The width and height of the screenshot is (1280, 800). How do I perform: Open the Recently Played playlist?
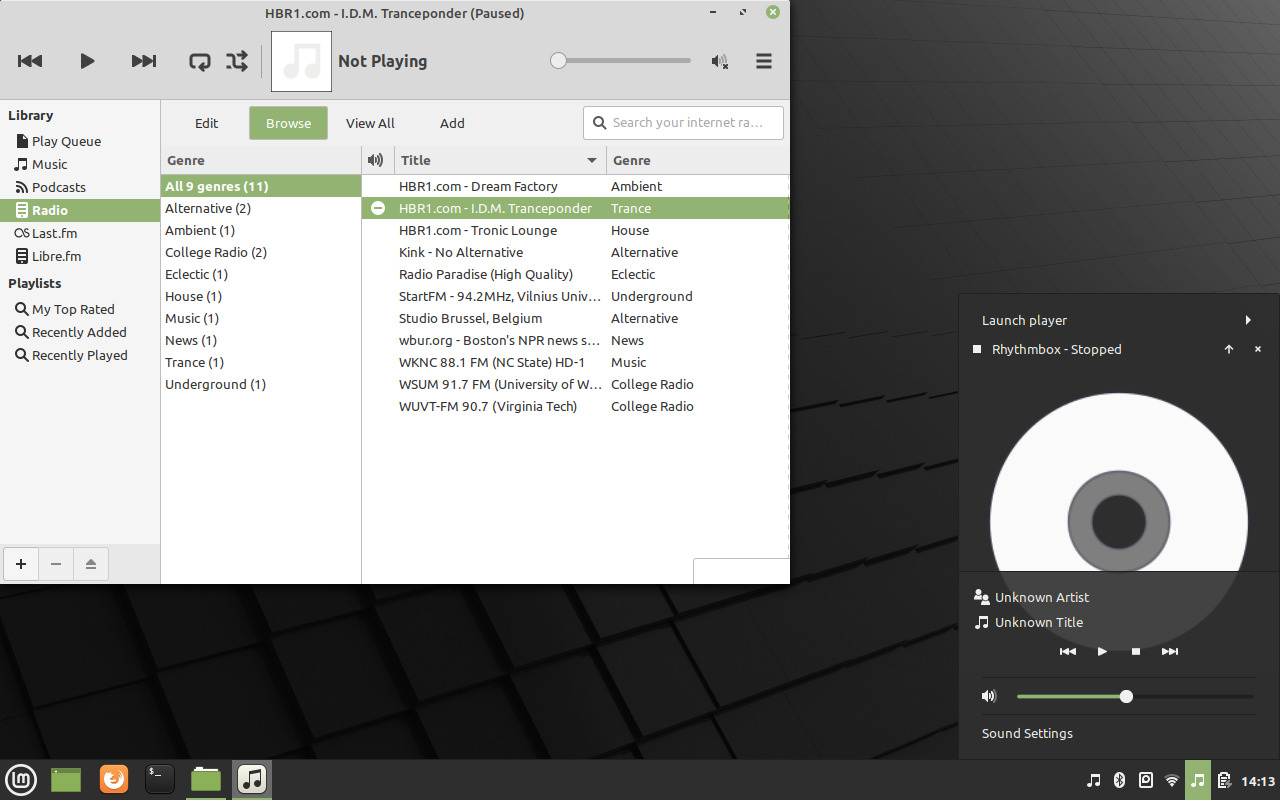point(79,355)
